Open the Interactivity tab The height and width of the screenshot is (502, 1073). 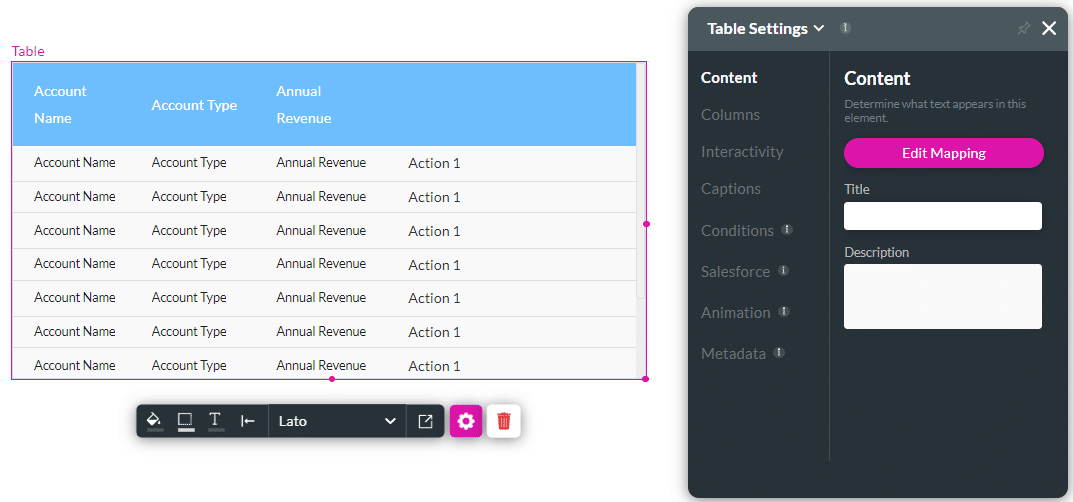click(x=742, y=152)
